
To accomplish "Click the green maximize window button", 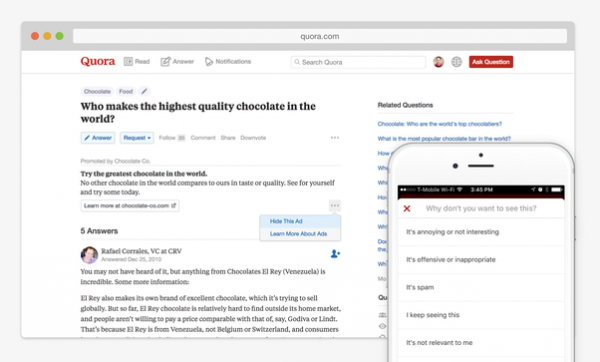I will coord(59,36).
